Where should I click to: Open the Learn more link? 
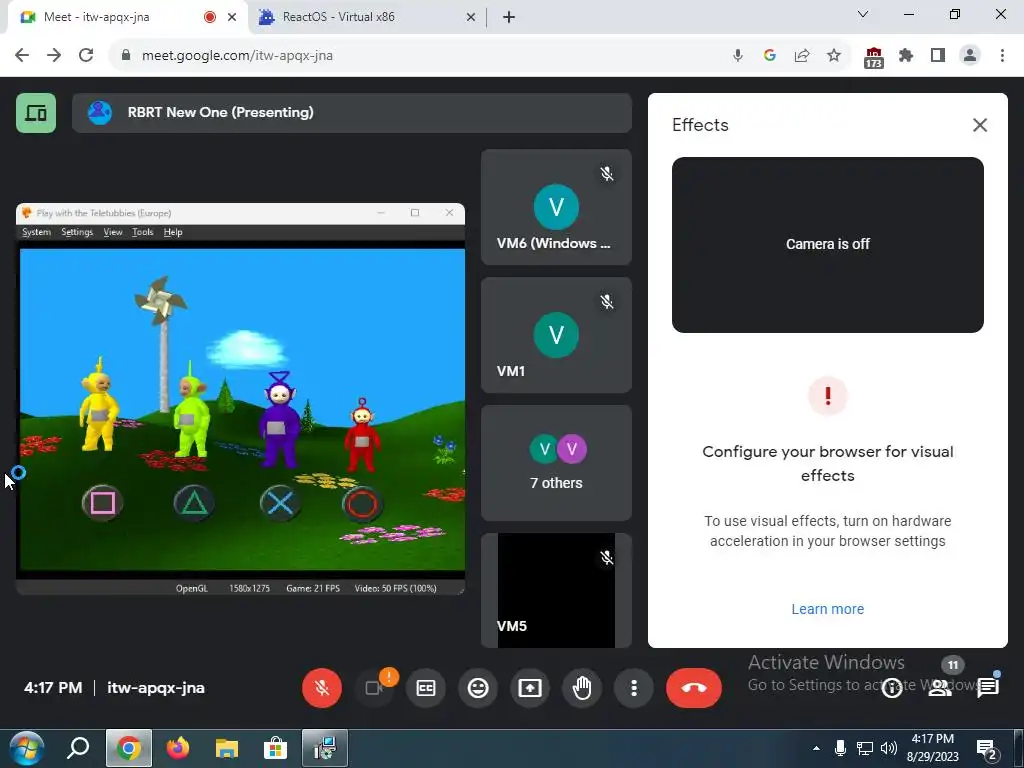click(x=827, y=609)
